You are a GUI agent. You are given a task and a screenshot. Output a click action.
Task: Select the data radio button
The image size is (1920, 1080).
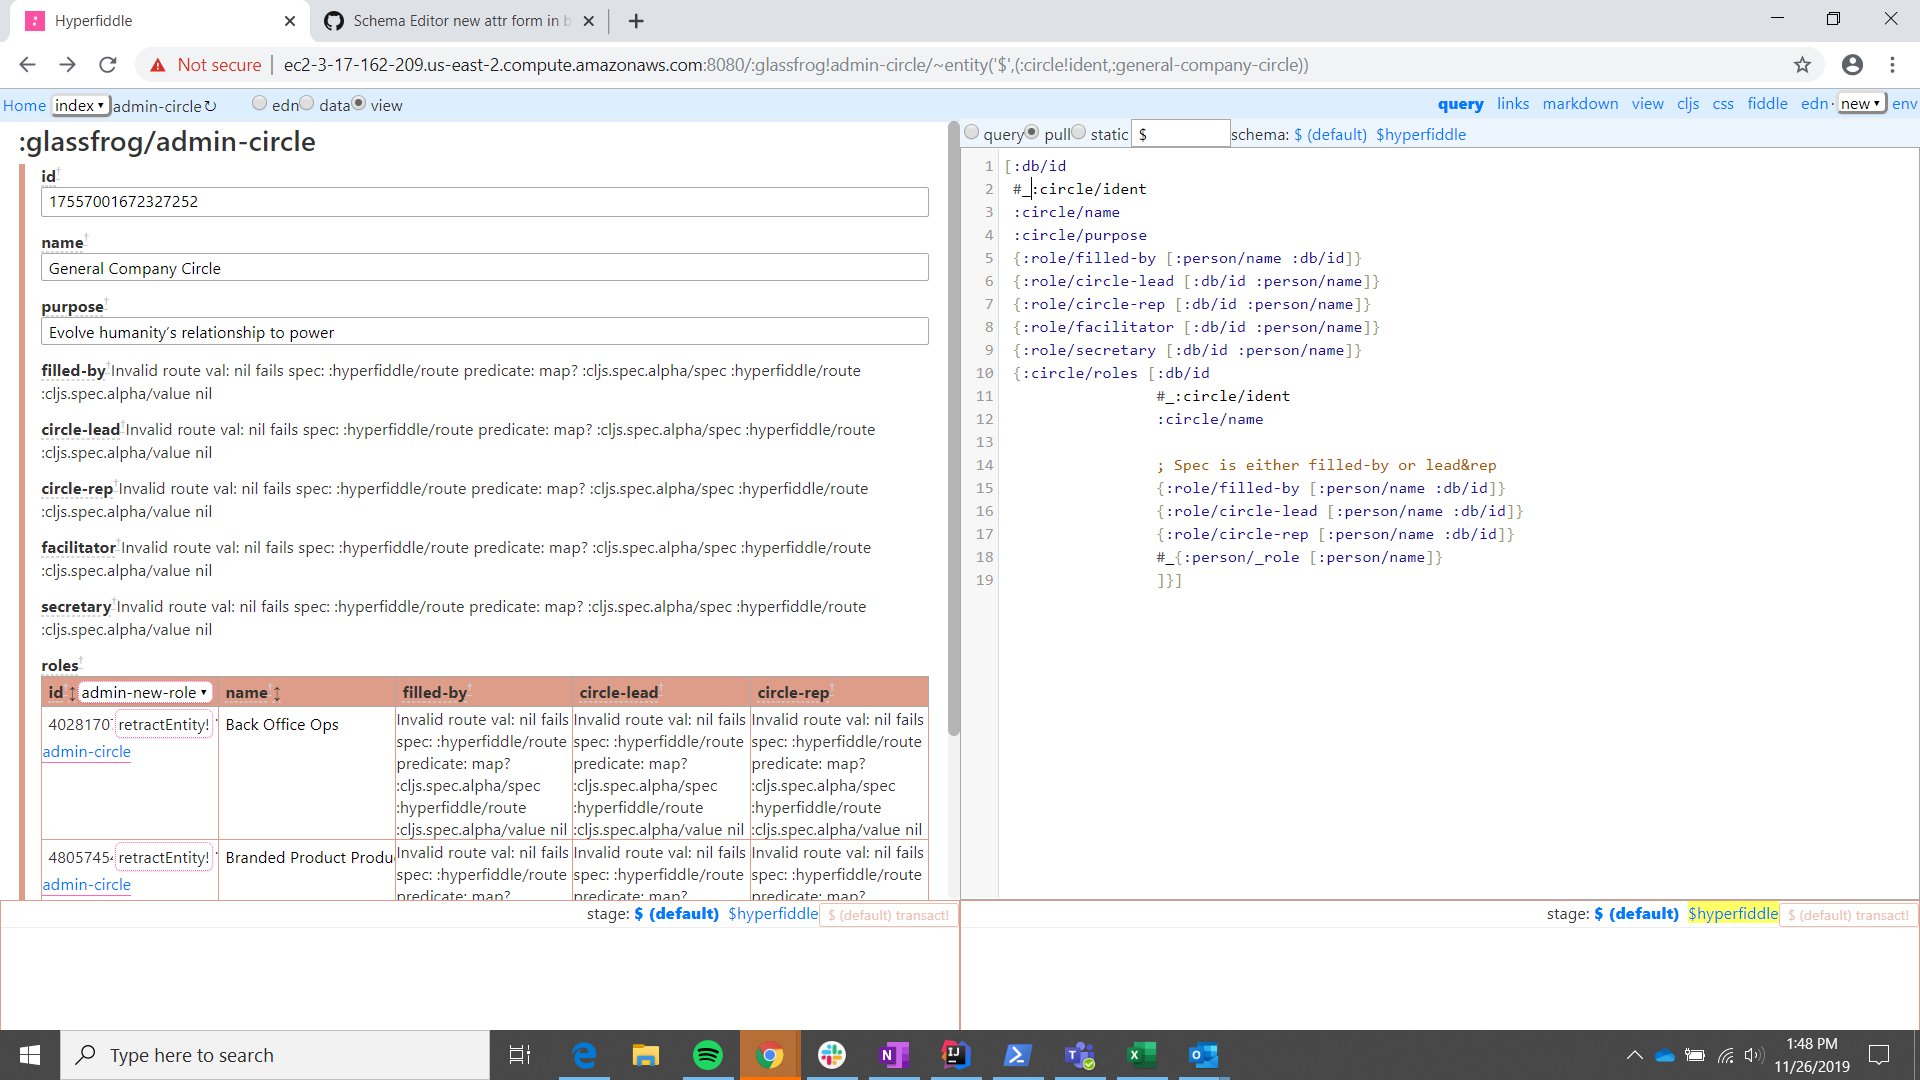[x=307, y=103]
